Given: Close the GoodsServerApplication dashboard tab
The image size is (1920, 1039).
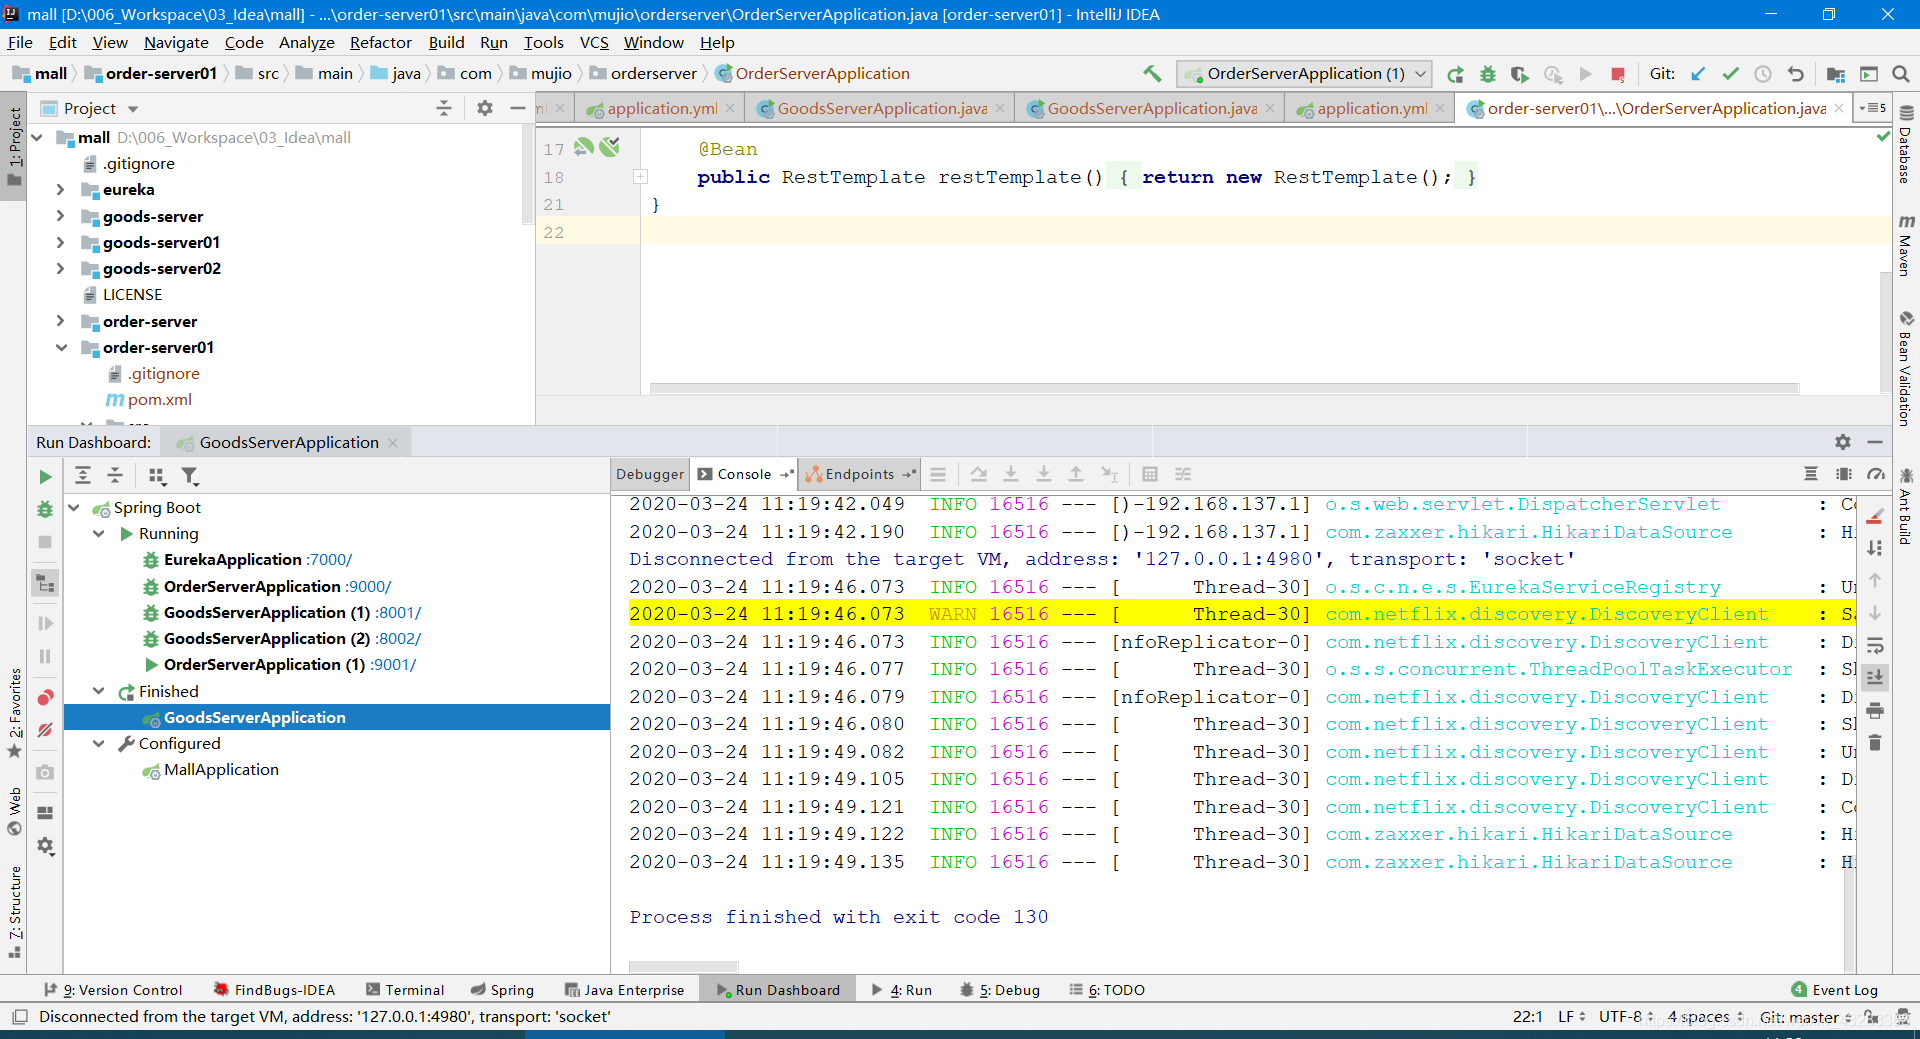Looking at the screenshot, I should 393,443.
